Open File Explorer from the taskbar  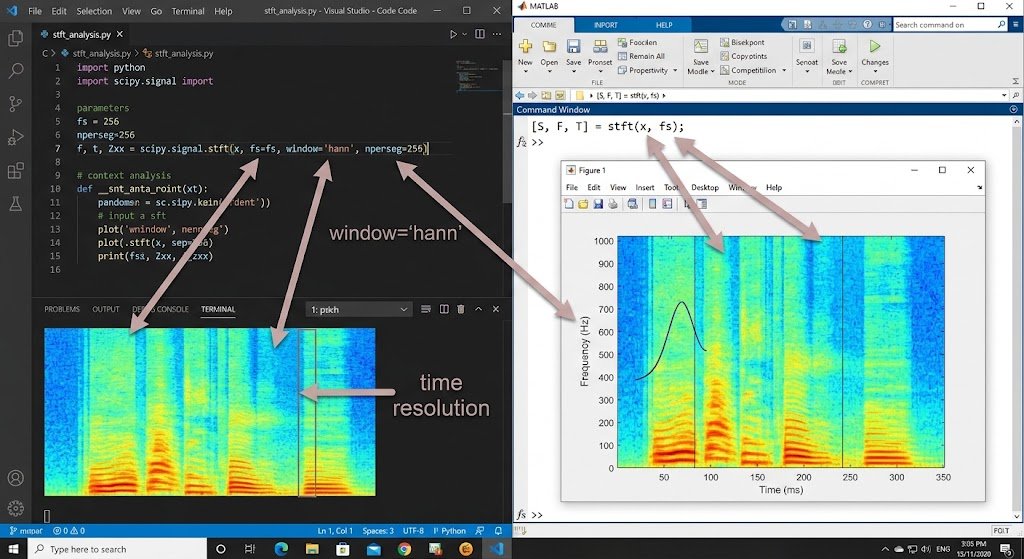[312, 549]
